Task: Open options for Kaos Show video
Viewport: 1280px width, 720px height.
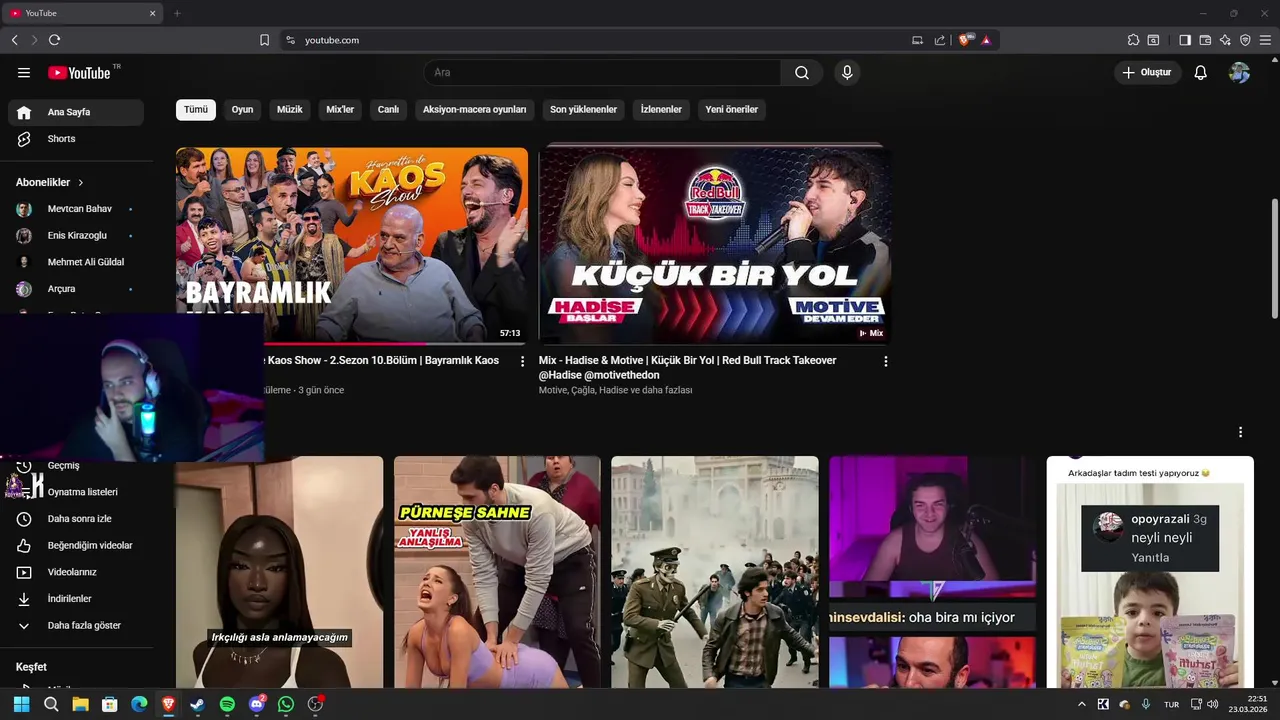Action: [x=522, y=361]
